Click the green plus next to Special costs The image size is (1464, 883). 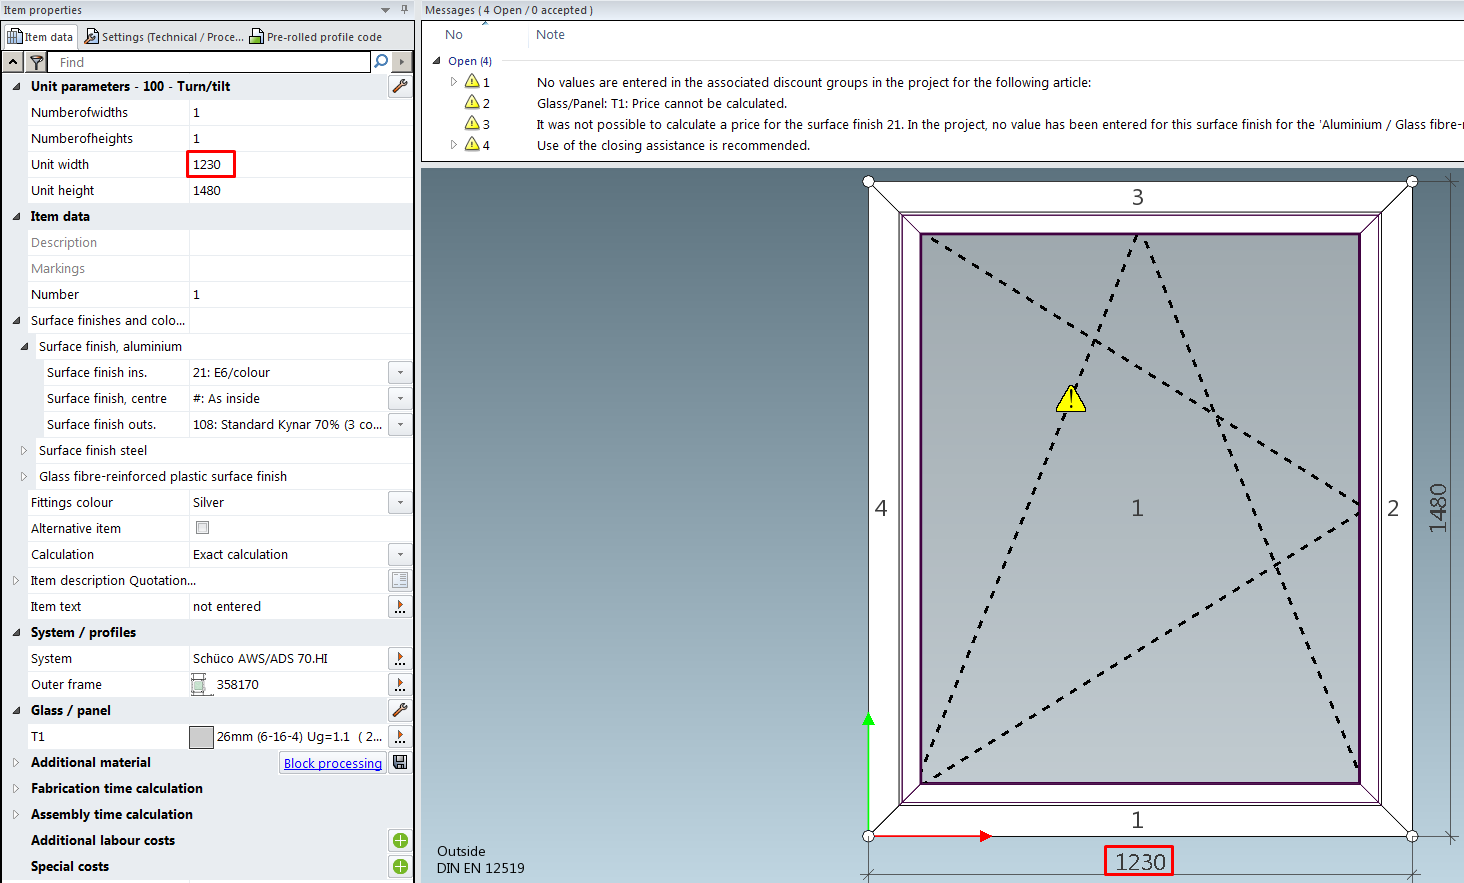tap(400, 867)
